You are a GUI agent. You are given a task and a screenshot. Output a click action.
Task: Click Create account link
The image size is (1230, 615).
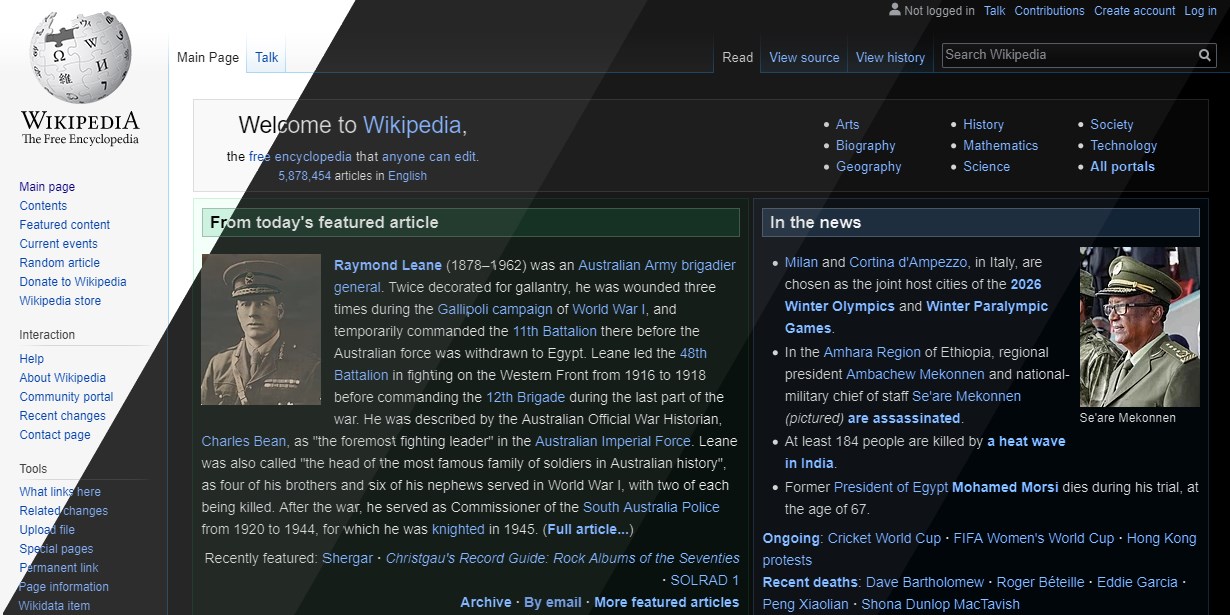click(1135, 11)
